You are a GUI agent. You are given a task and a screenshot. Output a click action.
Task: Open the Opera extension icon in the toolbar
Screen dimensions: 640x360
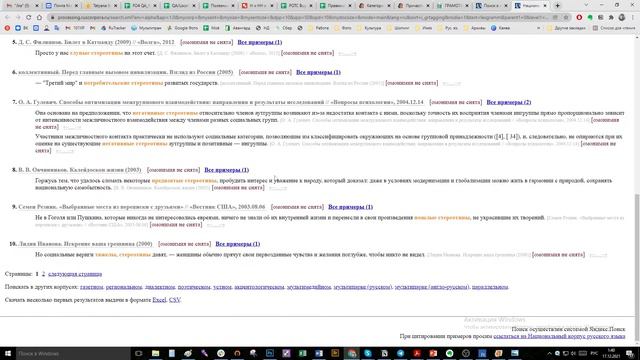(579, 18)
